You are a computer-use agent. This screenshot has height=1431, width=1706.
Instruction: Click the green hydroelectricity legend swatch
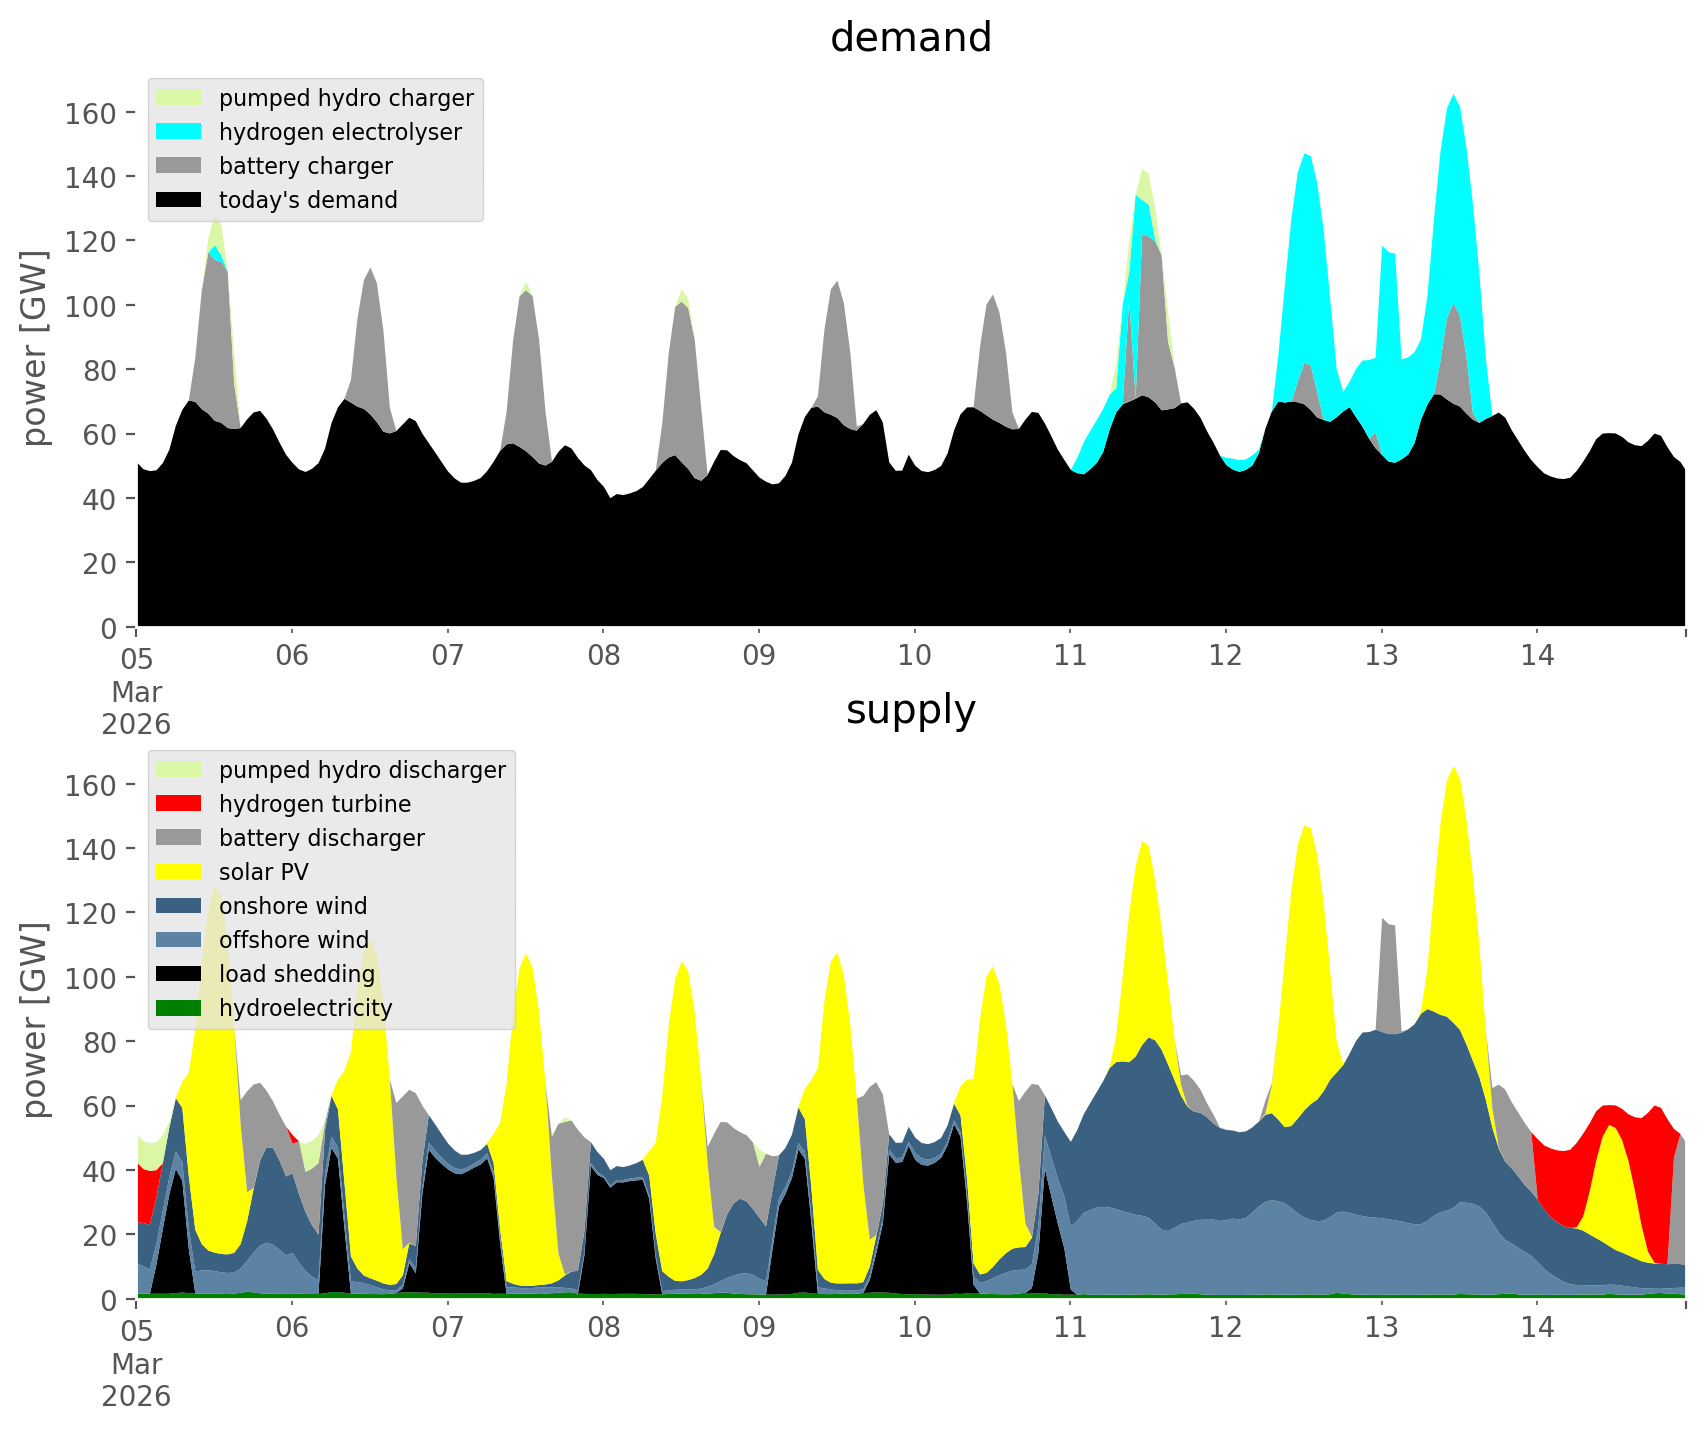pos(179,1008)
